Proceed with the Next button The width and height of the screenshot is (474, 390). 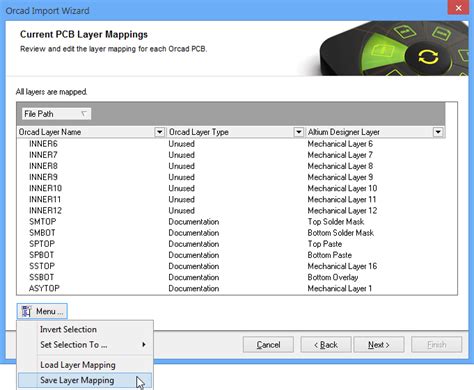click(379, 345)
